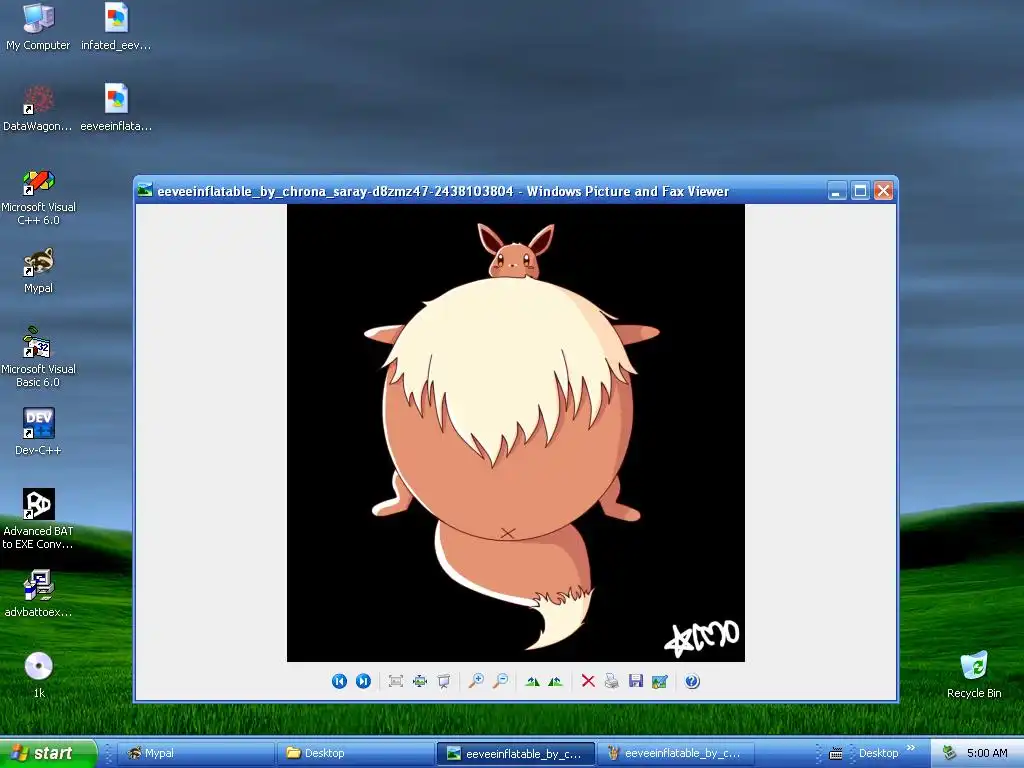Image resolution: width=1024 pixels, height=768 pixels.
Task: Click the system tray icon beside clock
Action: [950, 753]
